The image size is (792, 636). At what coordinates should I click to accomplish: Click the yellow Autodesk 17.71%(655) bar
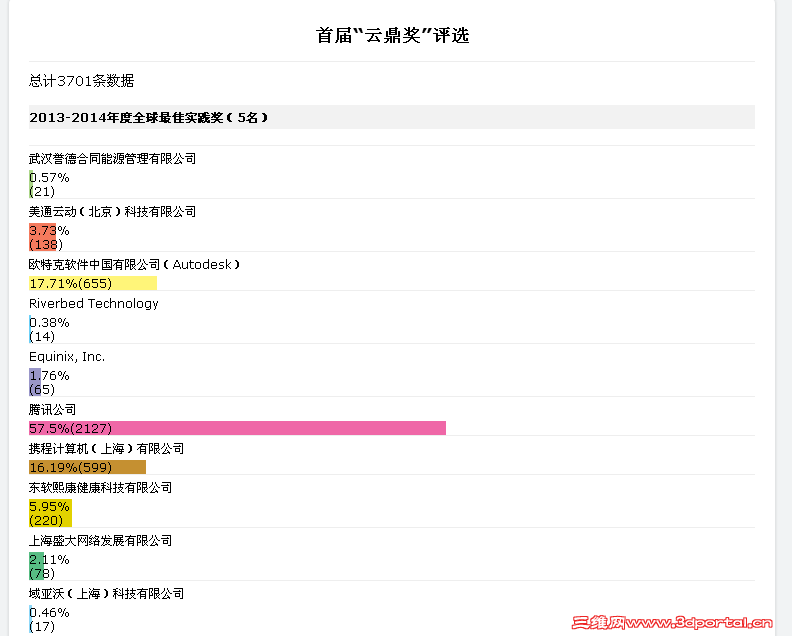[93, 283]
